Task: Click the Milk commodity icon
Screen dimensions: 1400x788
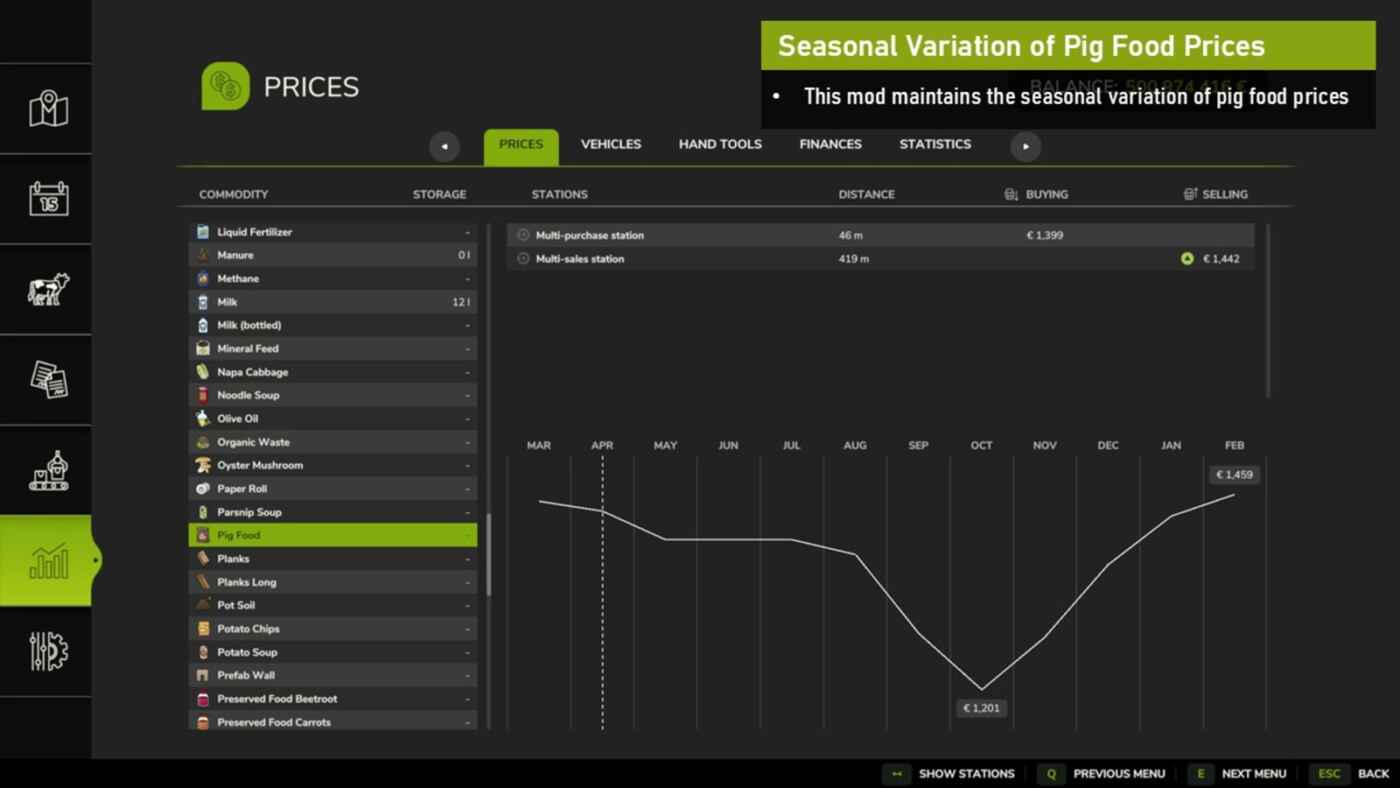Action: click(x=203, y=302)
